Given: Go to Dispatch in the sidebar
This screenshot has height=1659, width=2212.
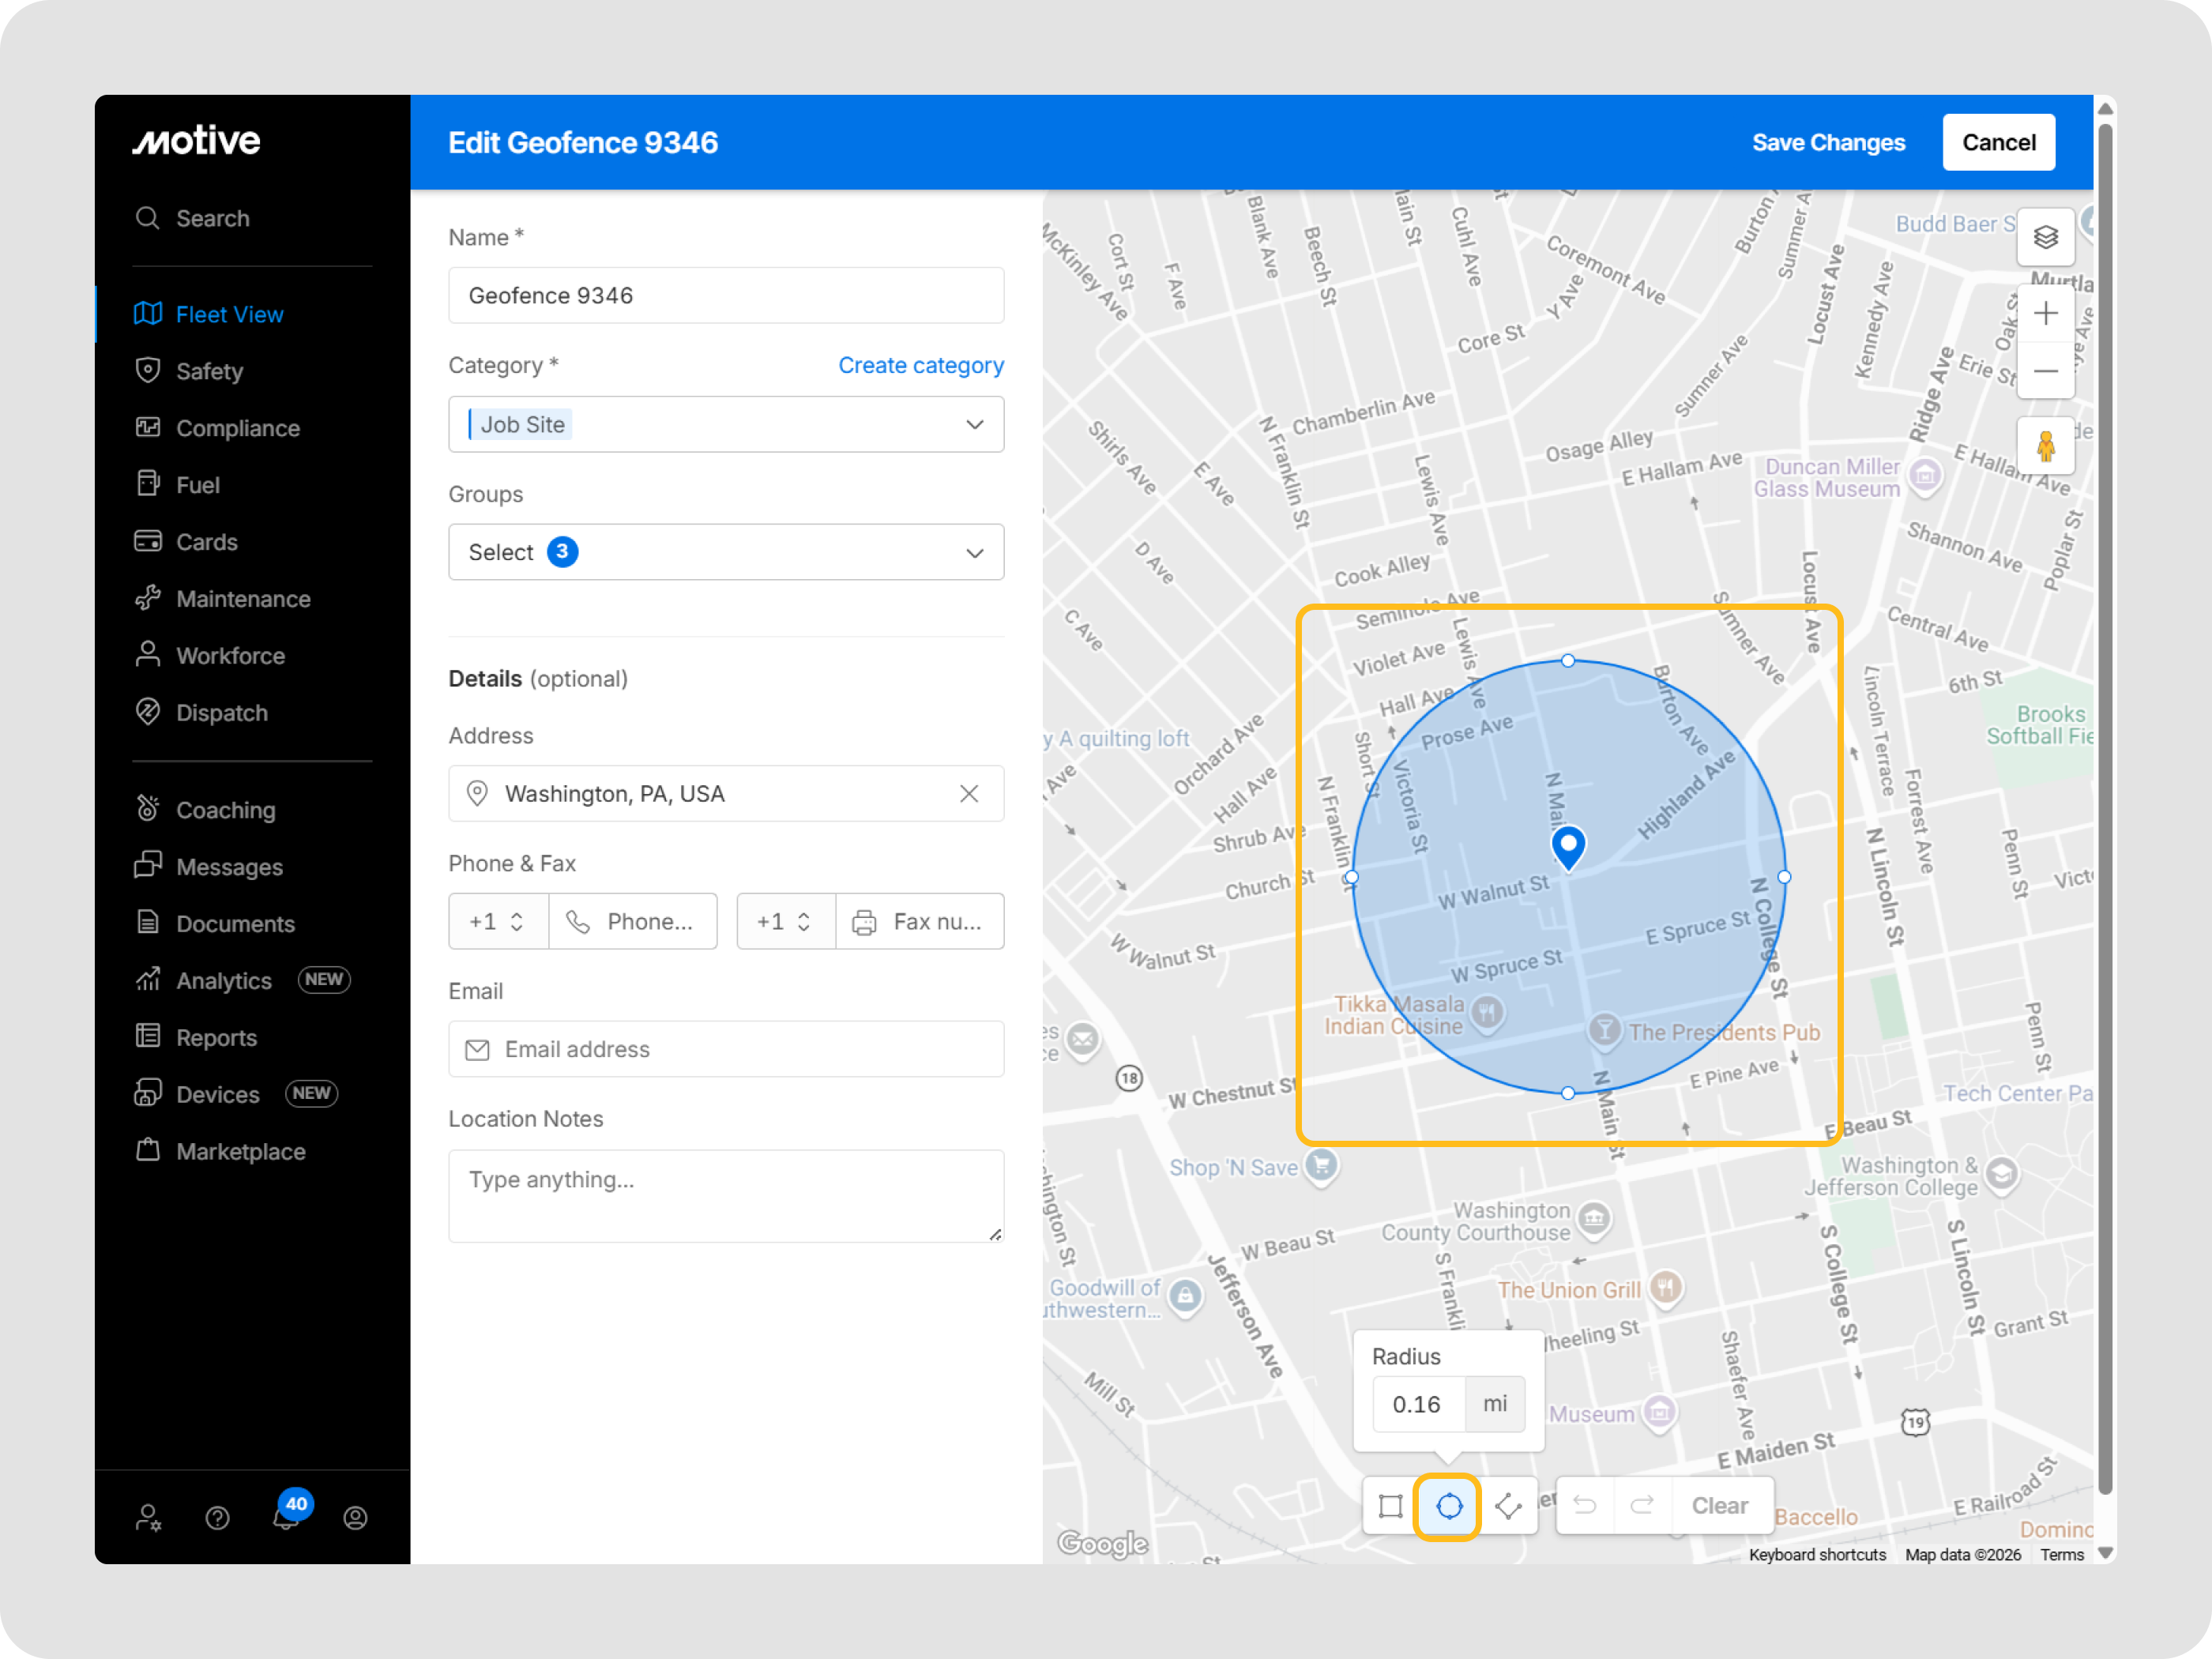Looking at the screenshot, I should tap(221, 713).
